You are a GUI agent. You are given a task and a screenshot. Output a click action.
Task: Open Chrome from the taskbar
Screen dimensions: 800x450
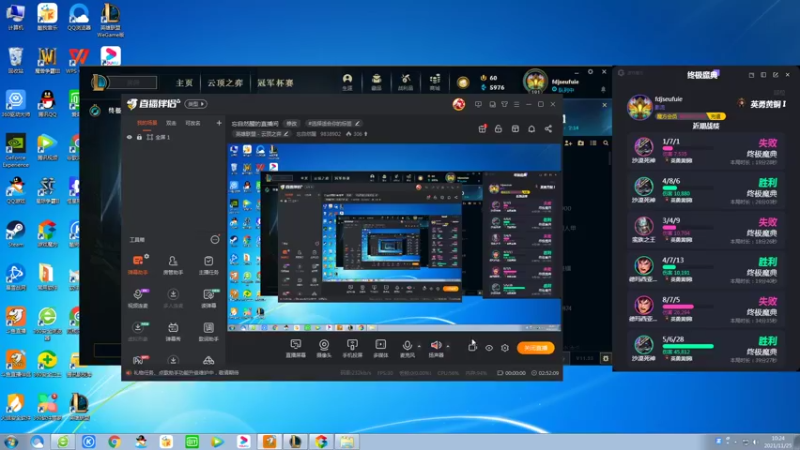click(114, 441)
